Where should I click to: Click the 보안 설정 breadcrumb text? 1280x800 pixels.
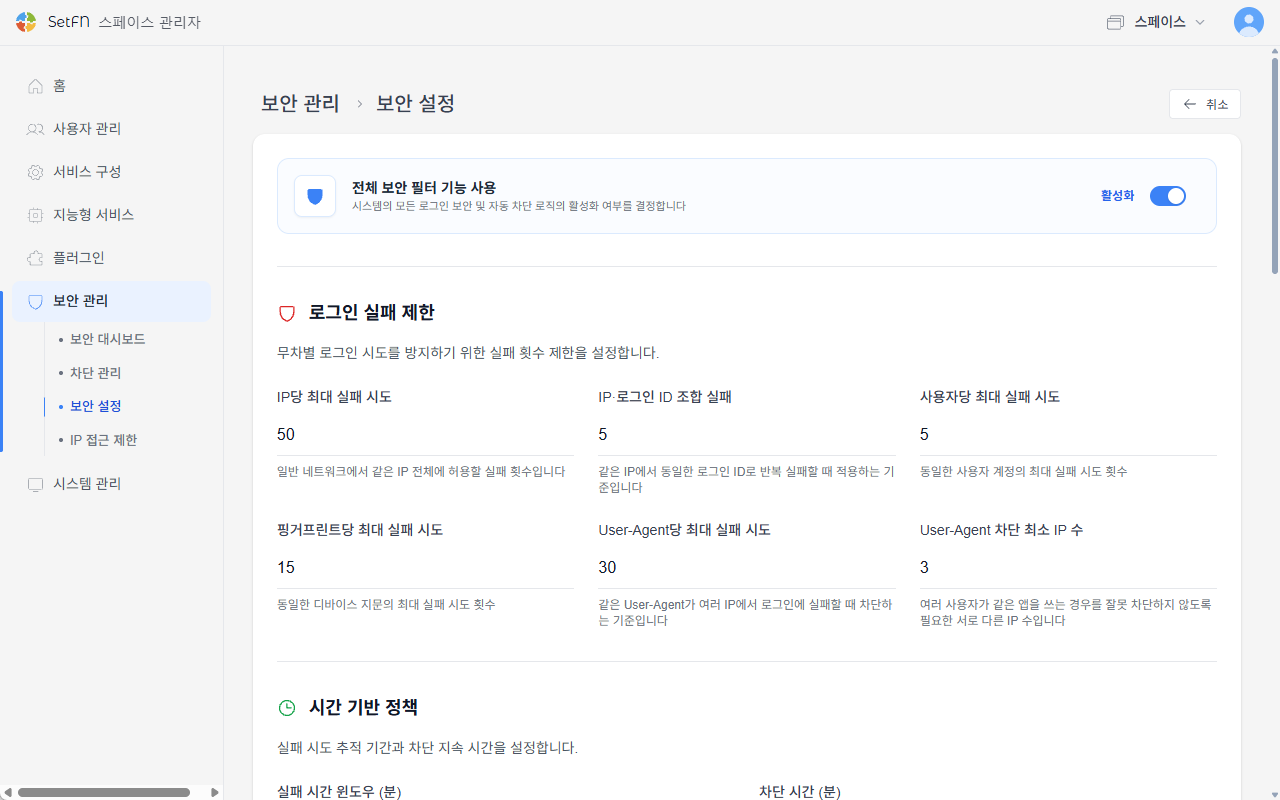point(415,103)
